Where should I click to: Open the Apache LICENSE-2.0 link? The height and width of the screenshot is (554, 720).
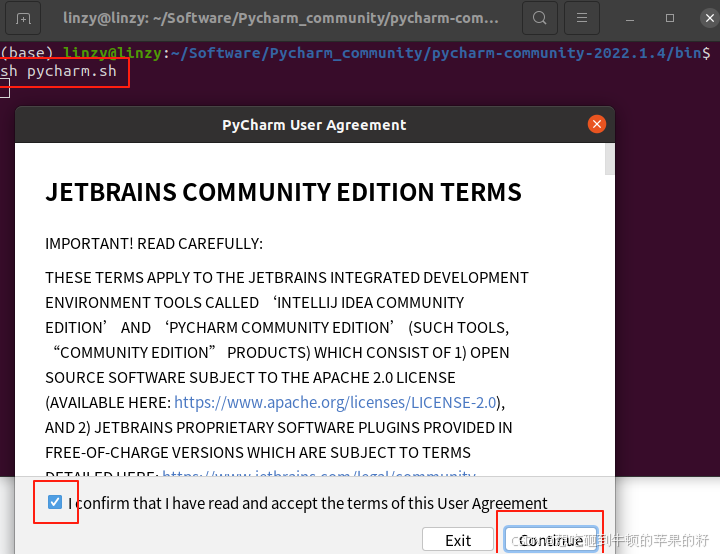[335, 402]
